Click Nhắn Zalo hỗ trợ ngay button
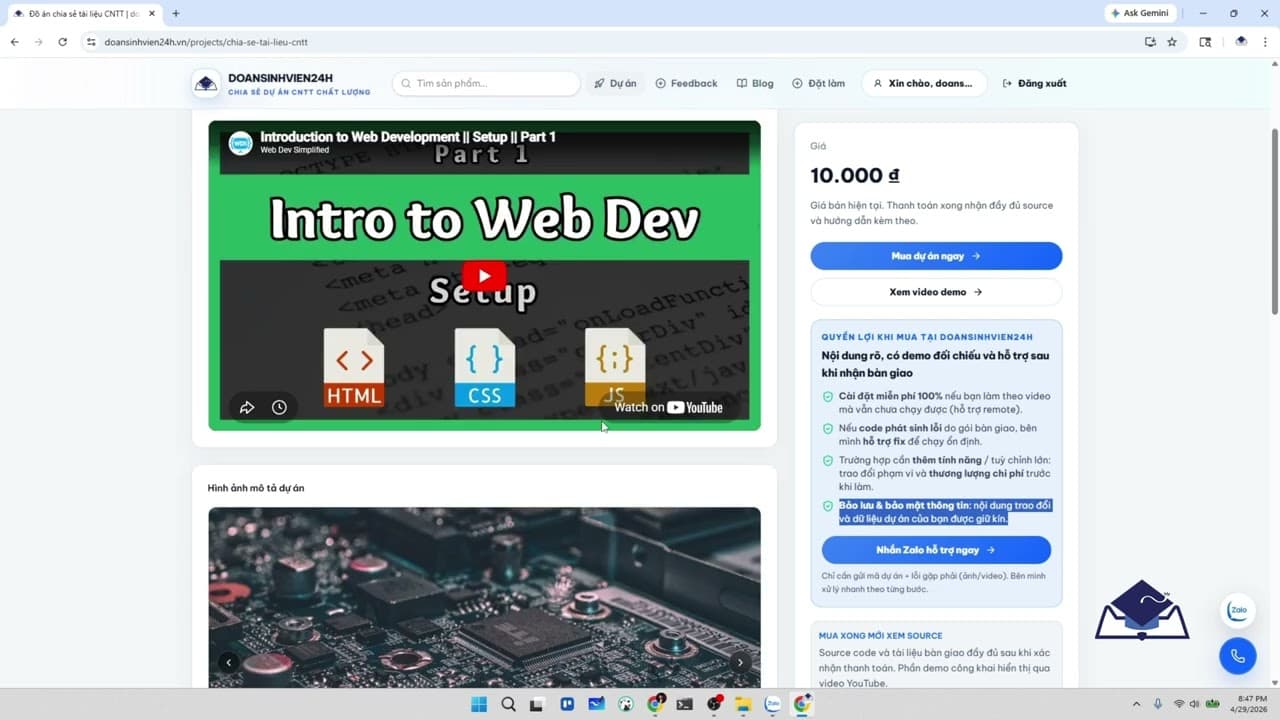This screenshot has height=720, width=1280. pos(936,550)
